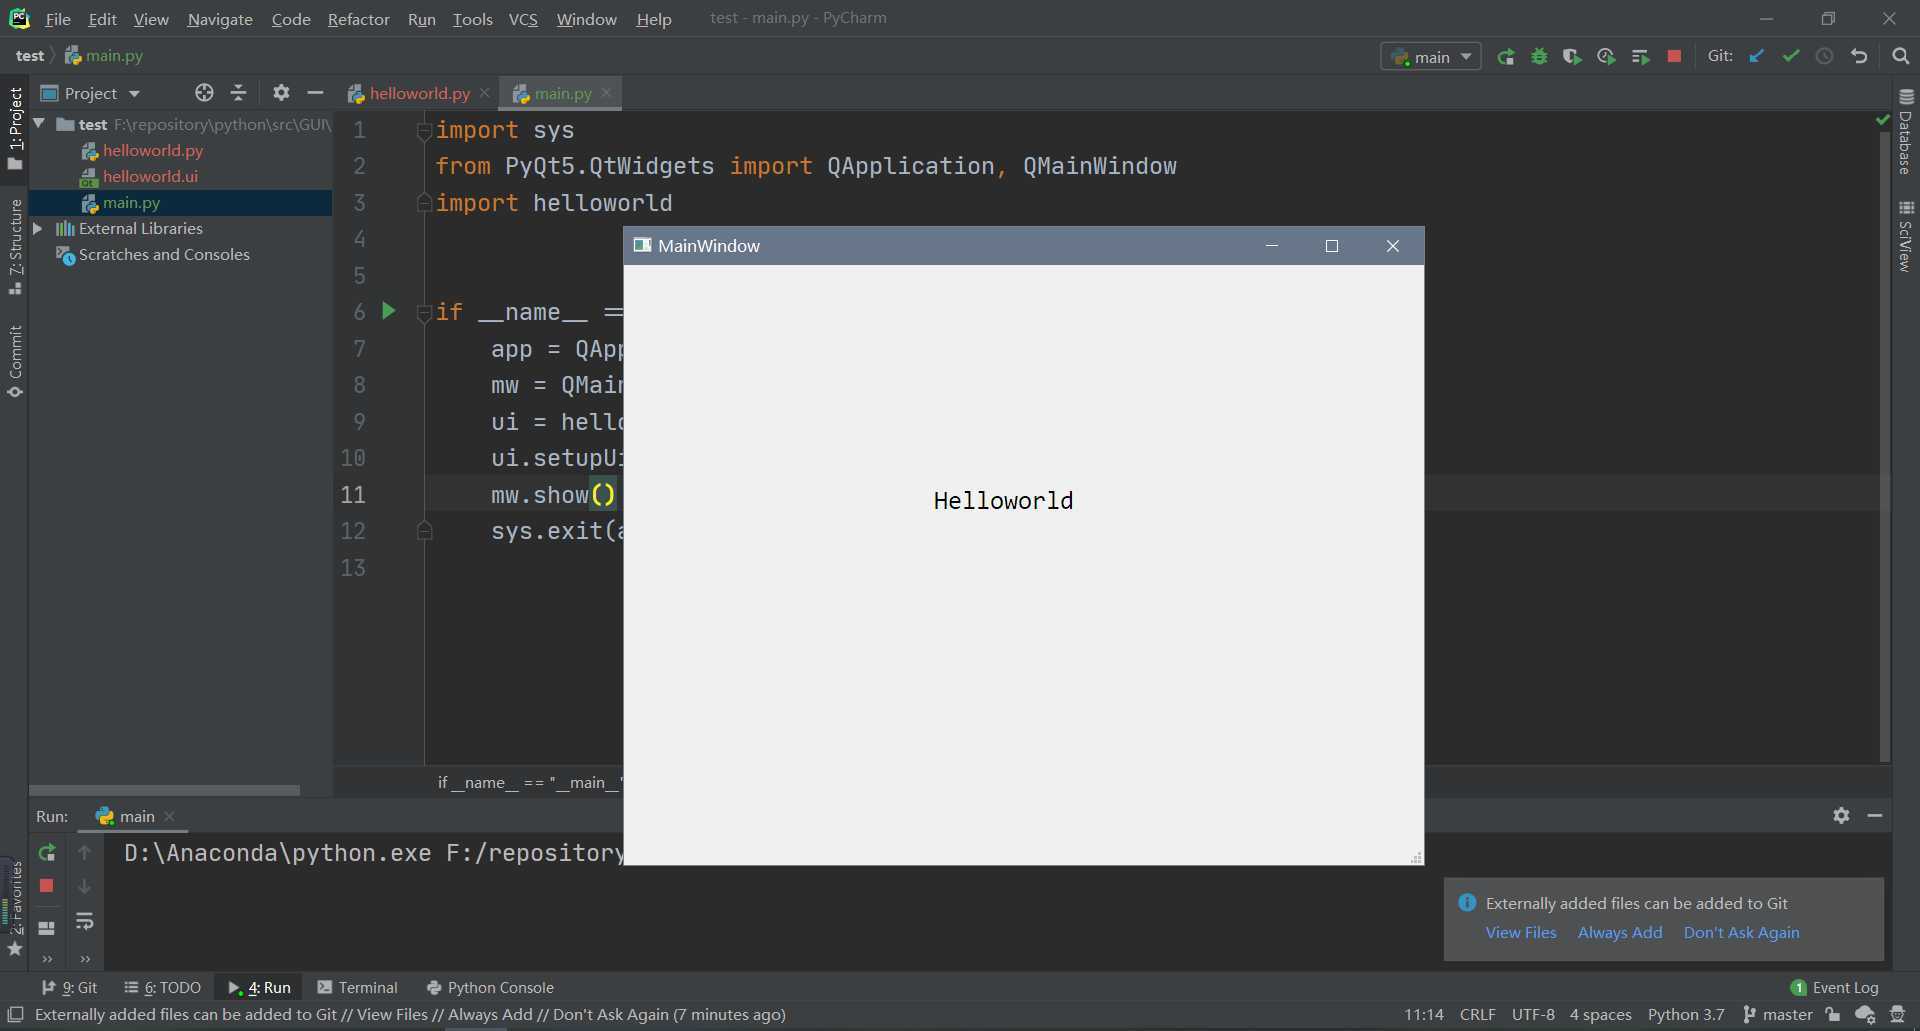Viewport: 1920px width, 1031px height.
Task: Hide the Project tool window
Action: (315, 93)
